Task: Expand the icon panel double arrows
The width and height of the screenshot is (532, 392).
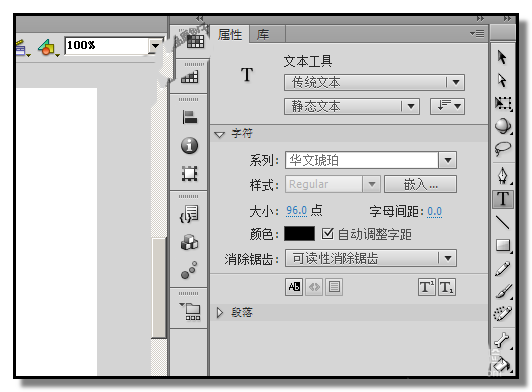Action: 199,19
